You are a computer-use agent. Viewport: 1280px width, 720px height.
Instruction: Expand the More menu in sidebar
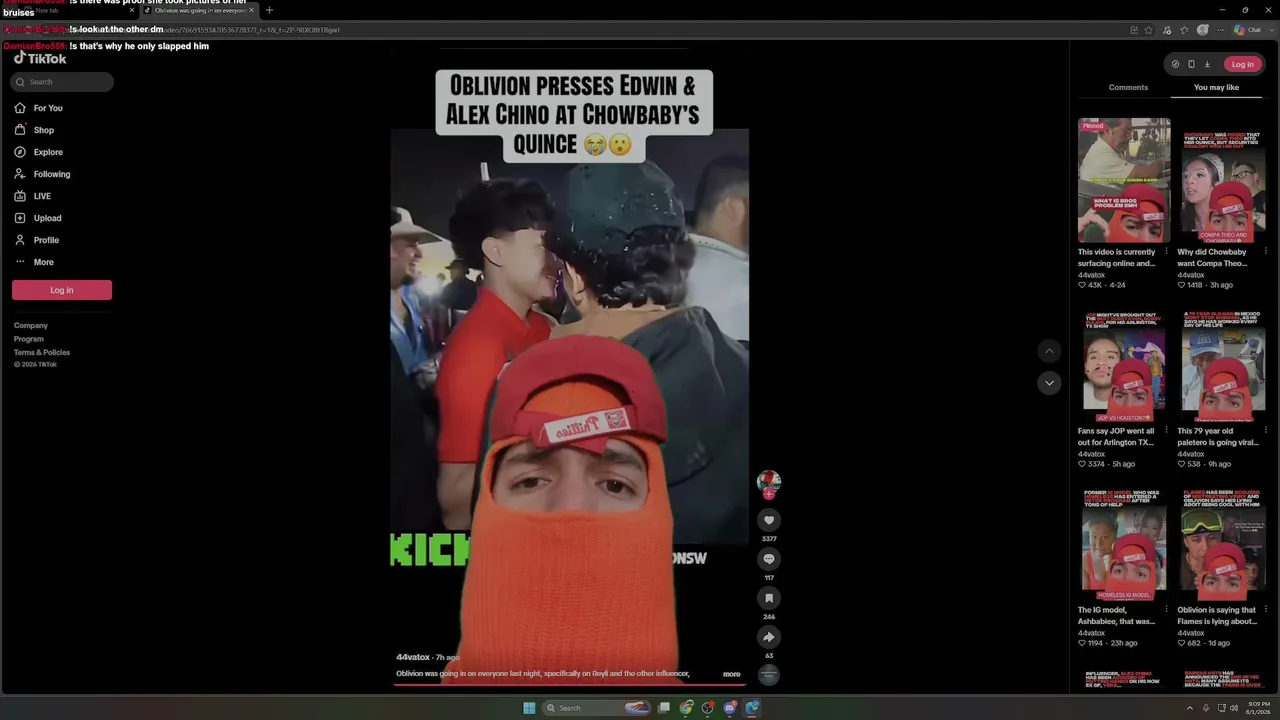tap(35, 262)
